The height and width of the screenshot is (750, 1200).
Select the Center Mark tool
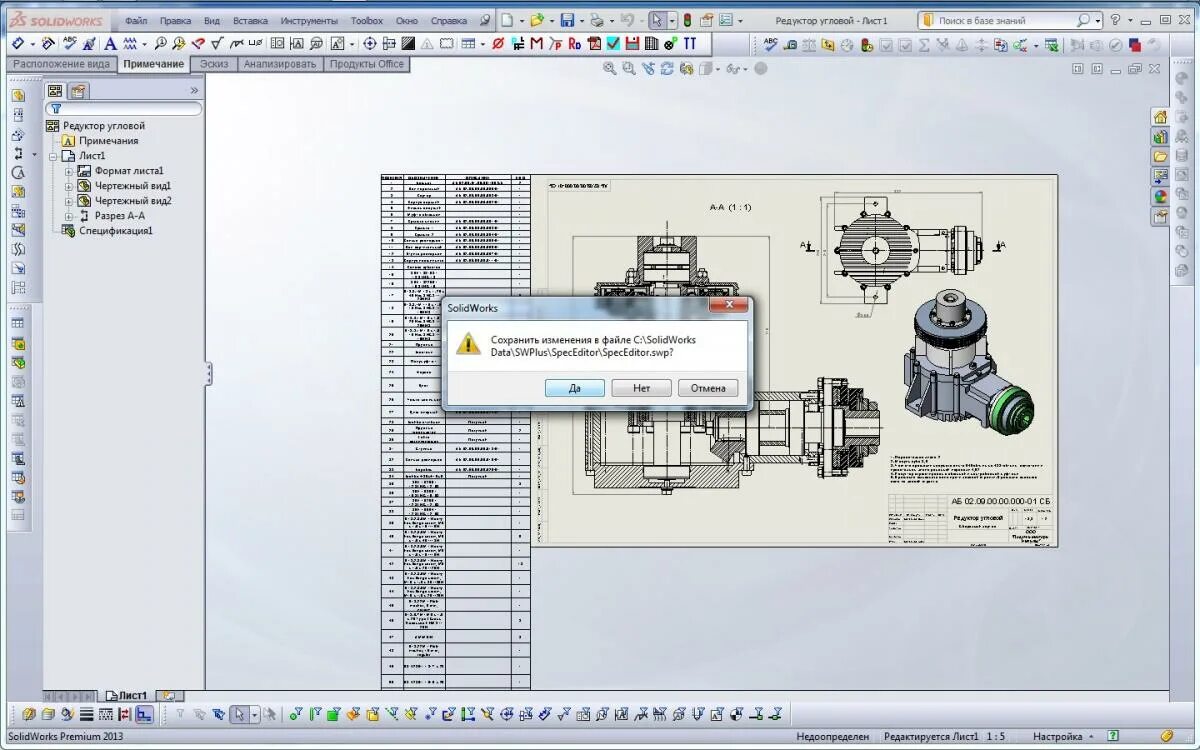click(x=369, y=44)
